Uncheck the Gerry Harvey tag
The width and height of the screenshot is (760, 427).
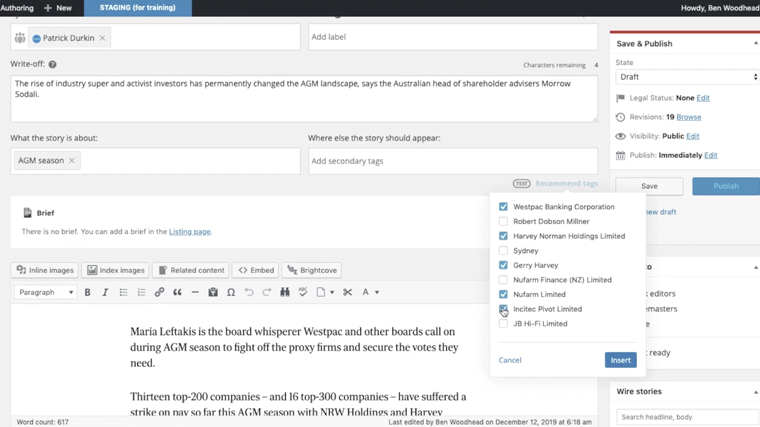(x=503, y=265)
